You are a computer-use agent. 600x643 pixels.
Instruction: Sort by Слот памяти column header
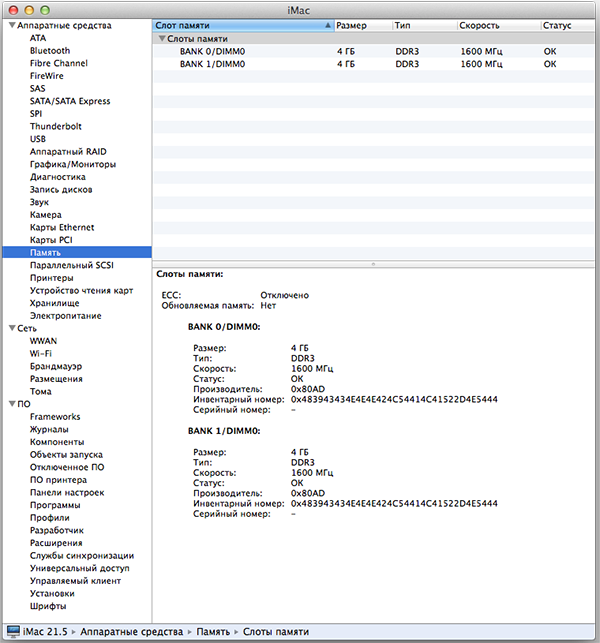(244, 25)
